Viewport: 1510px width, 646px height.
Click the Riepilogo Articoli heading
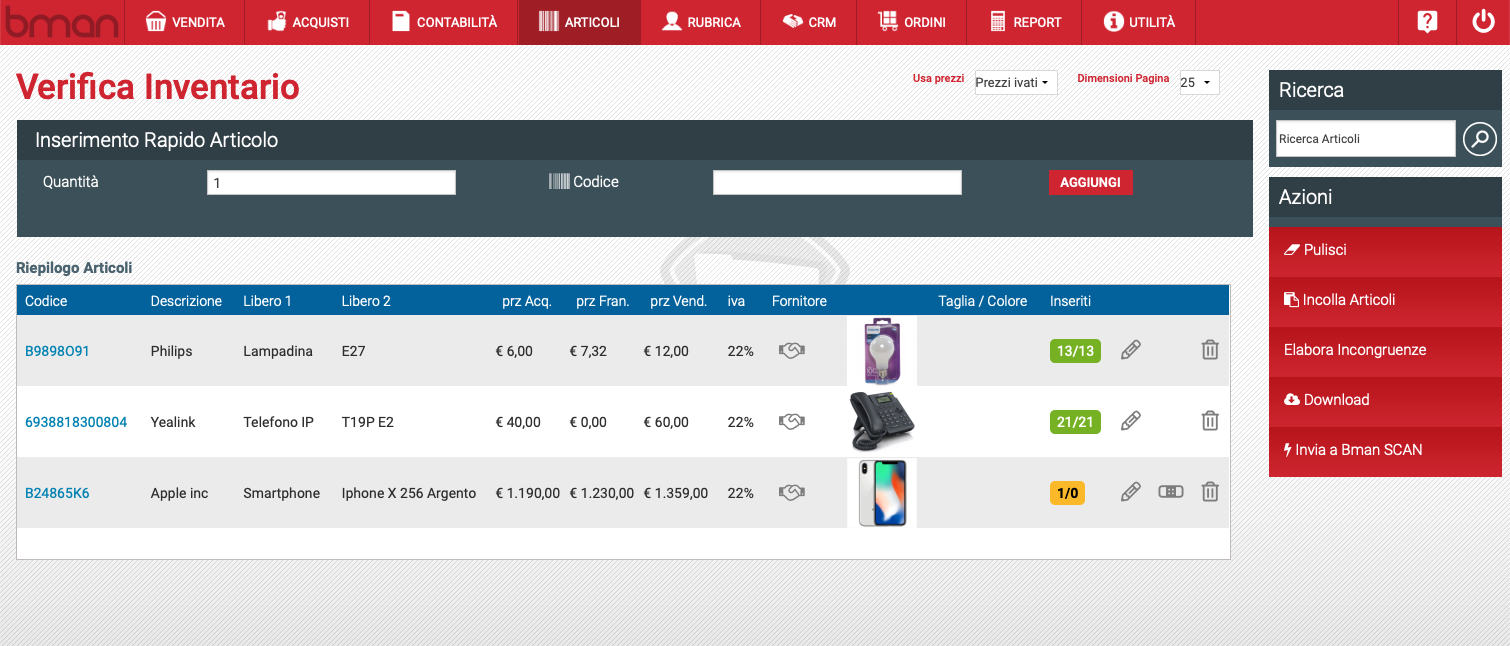point(74,268)
